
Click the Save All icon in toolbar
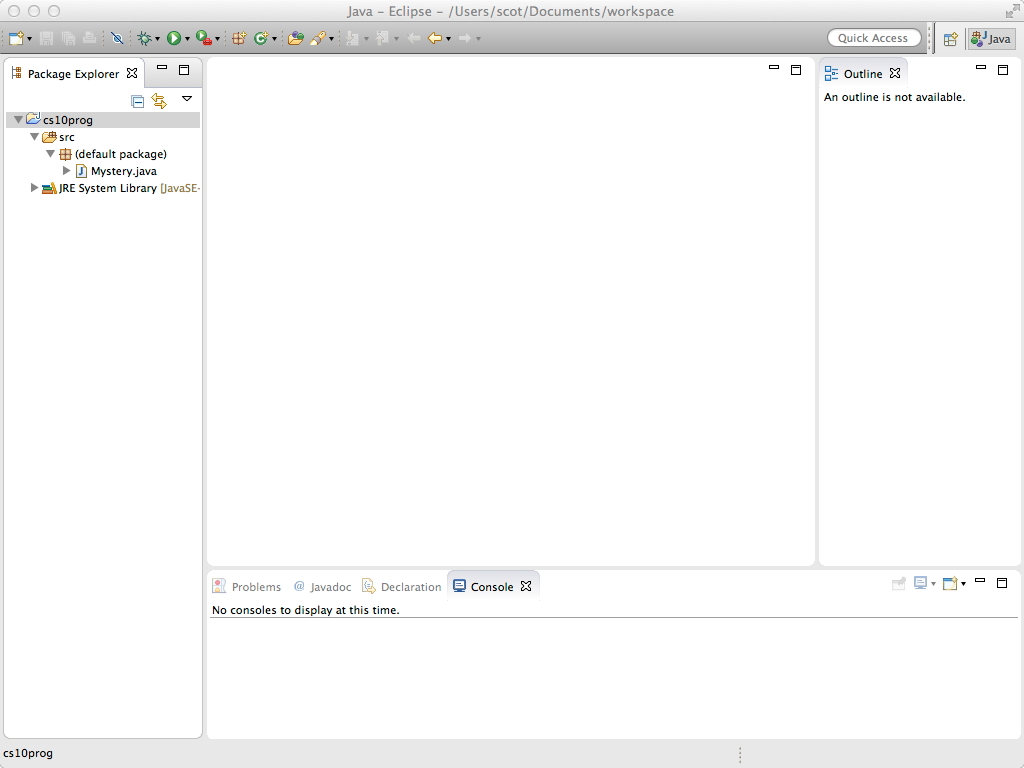[68, 39]
